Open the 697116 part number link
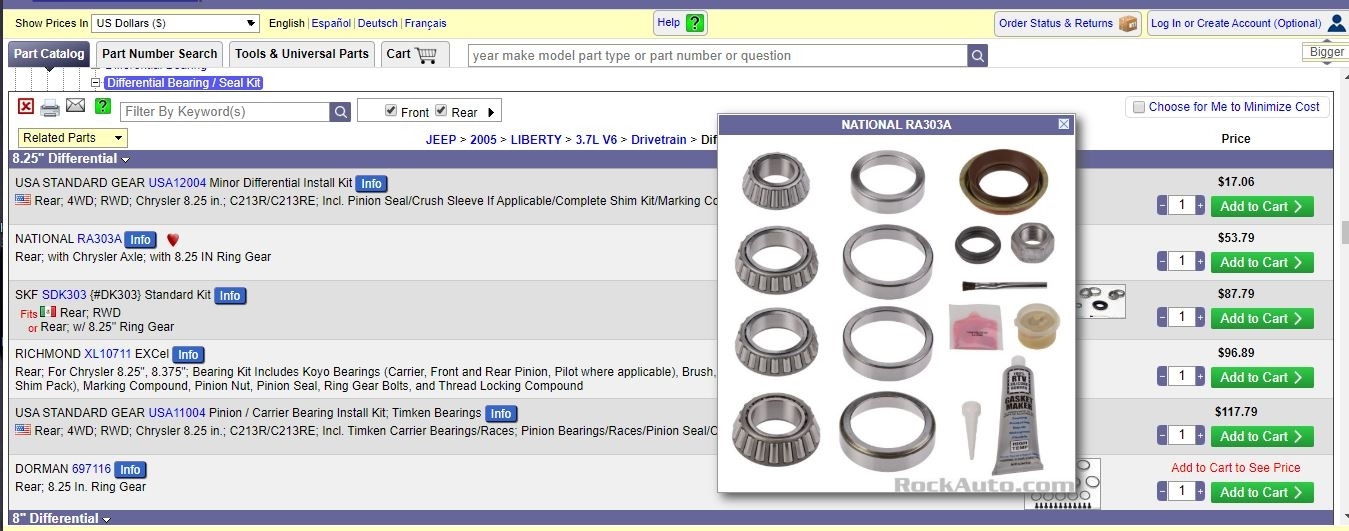The image size is (1349, 531). coord(91,469)
